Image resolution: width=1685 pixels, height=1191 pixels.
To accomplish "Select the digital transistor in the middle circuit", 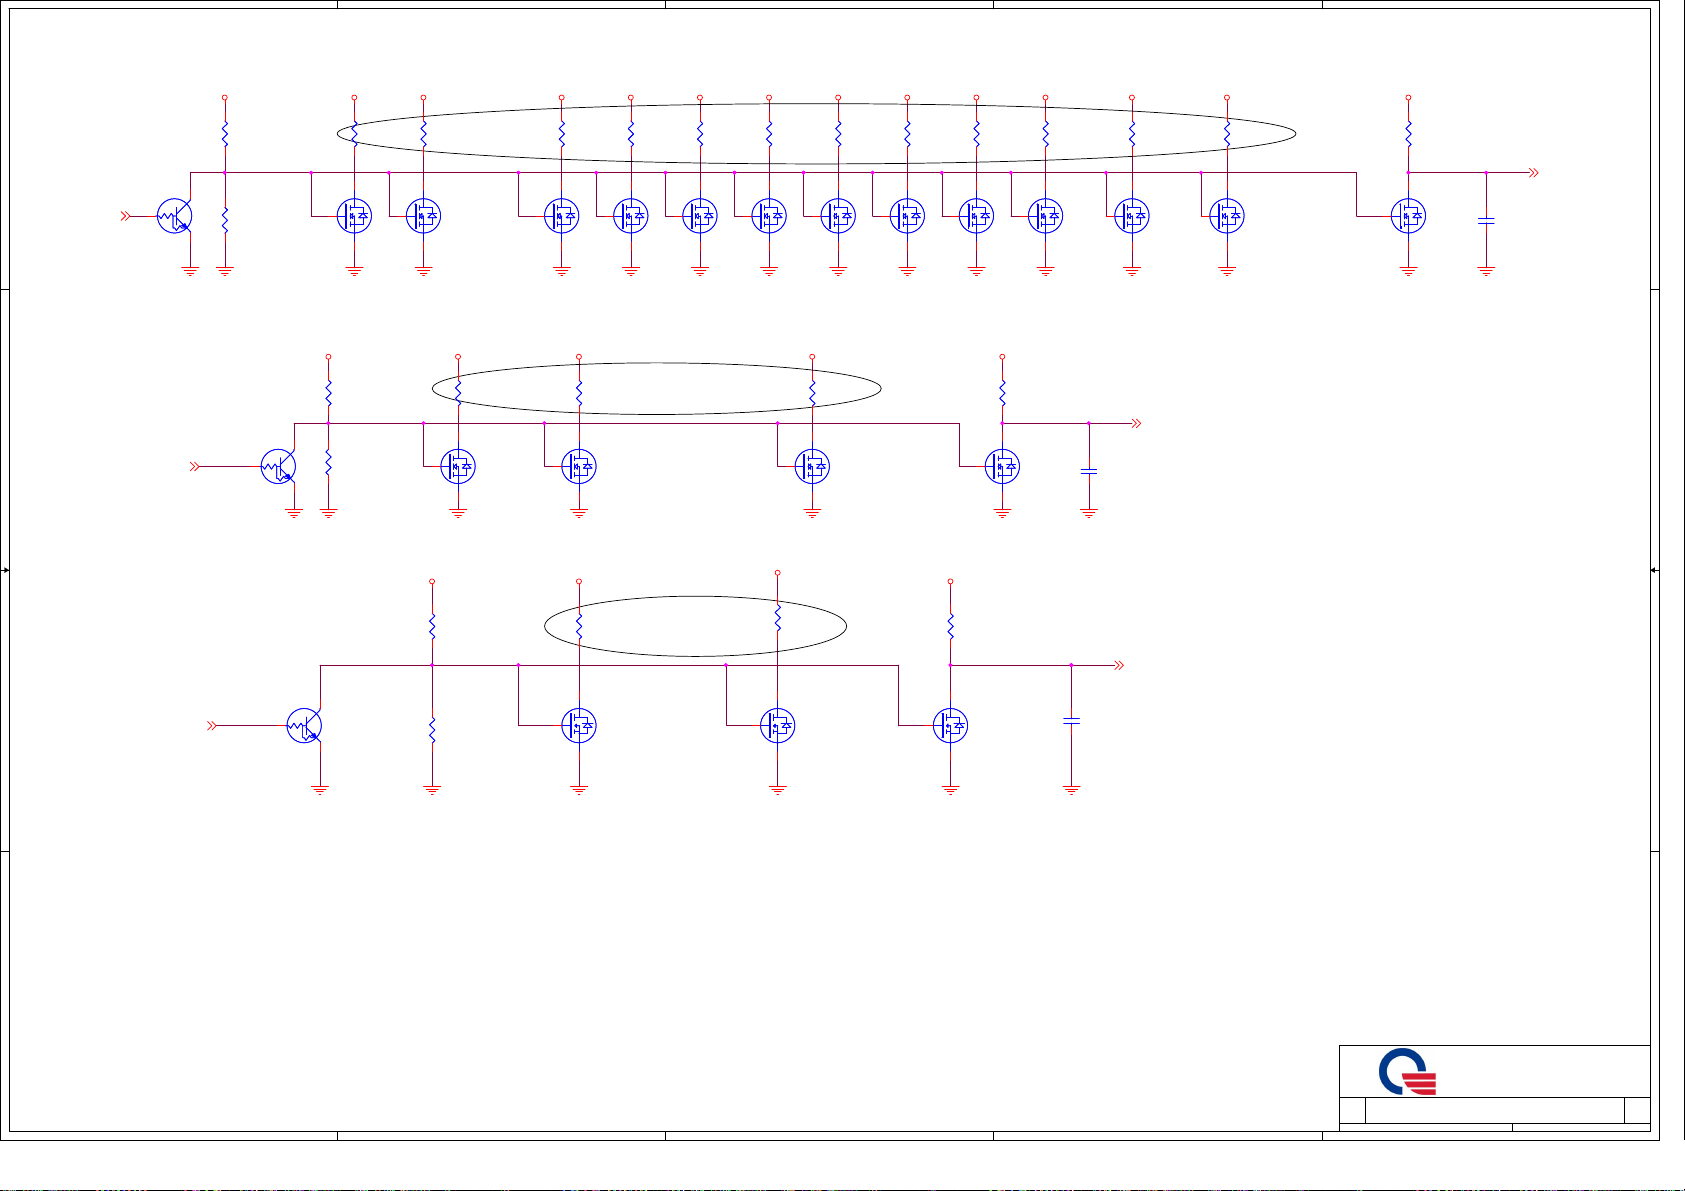I will [278, 467].
